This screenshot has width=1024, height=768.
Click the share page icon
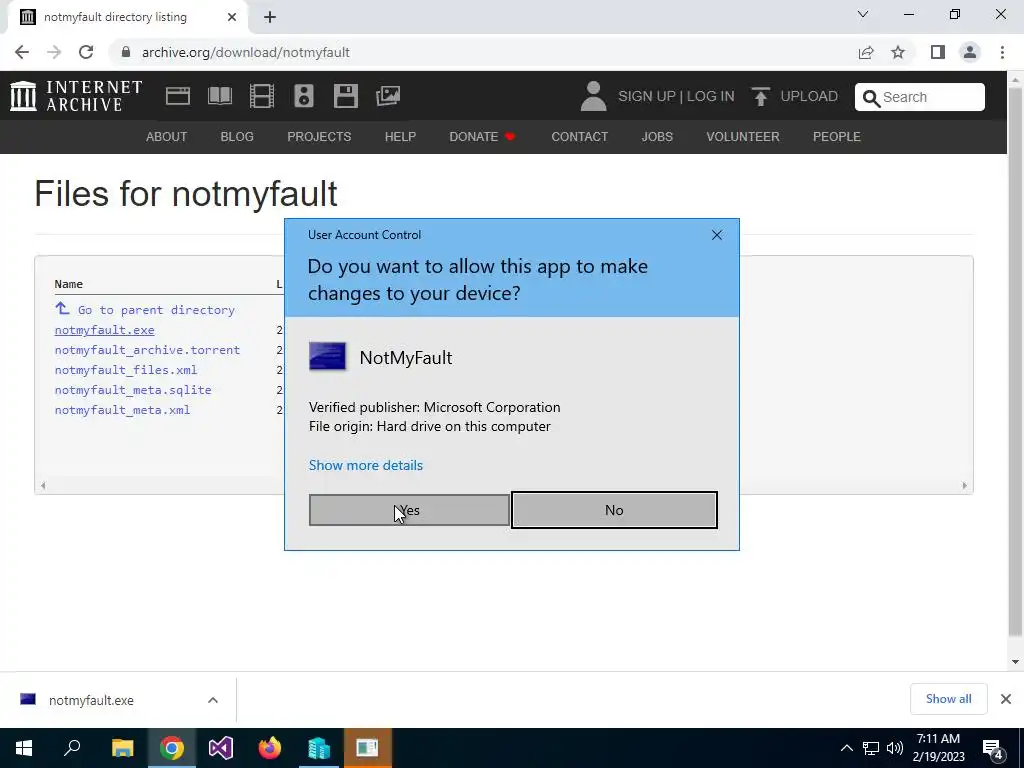coord(866,52)
